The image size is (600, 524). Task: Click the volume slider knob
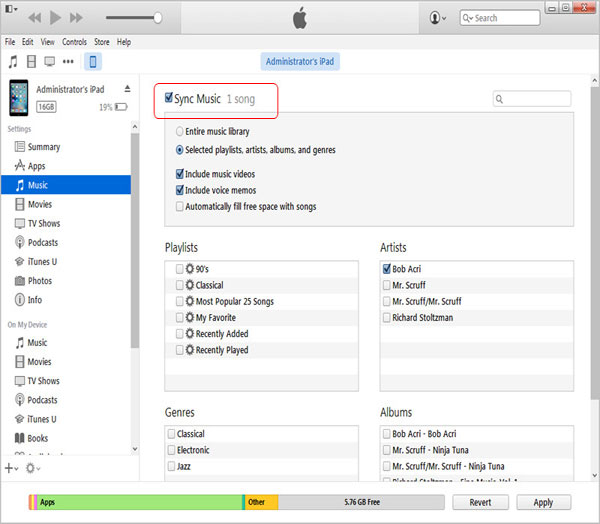pos(158,18)
